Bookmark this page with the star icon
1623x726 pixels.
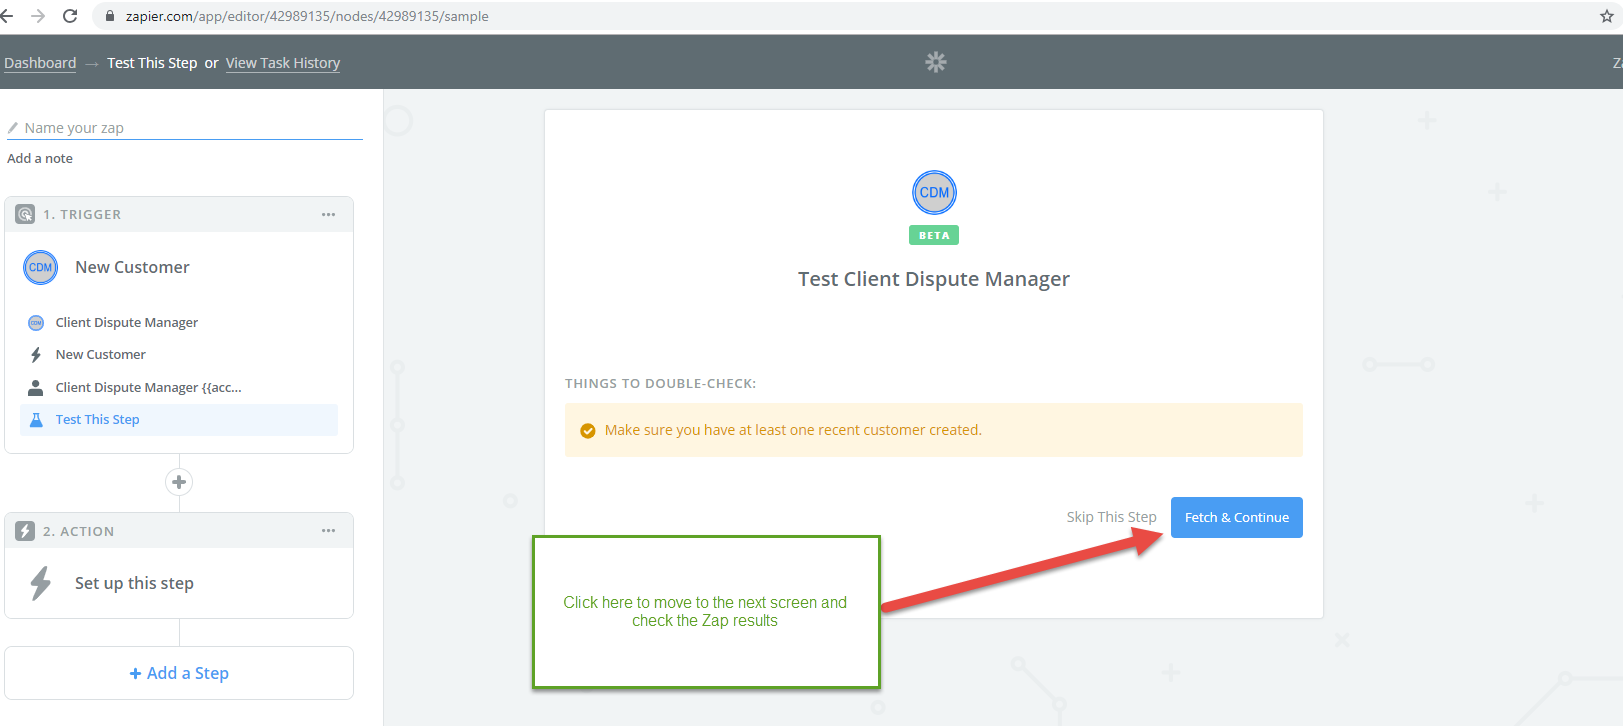[x=1607, y=16]
